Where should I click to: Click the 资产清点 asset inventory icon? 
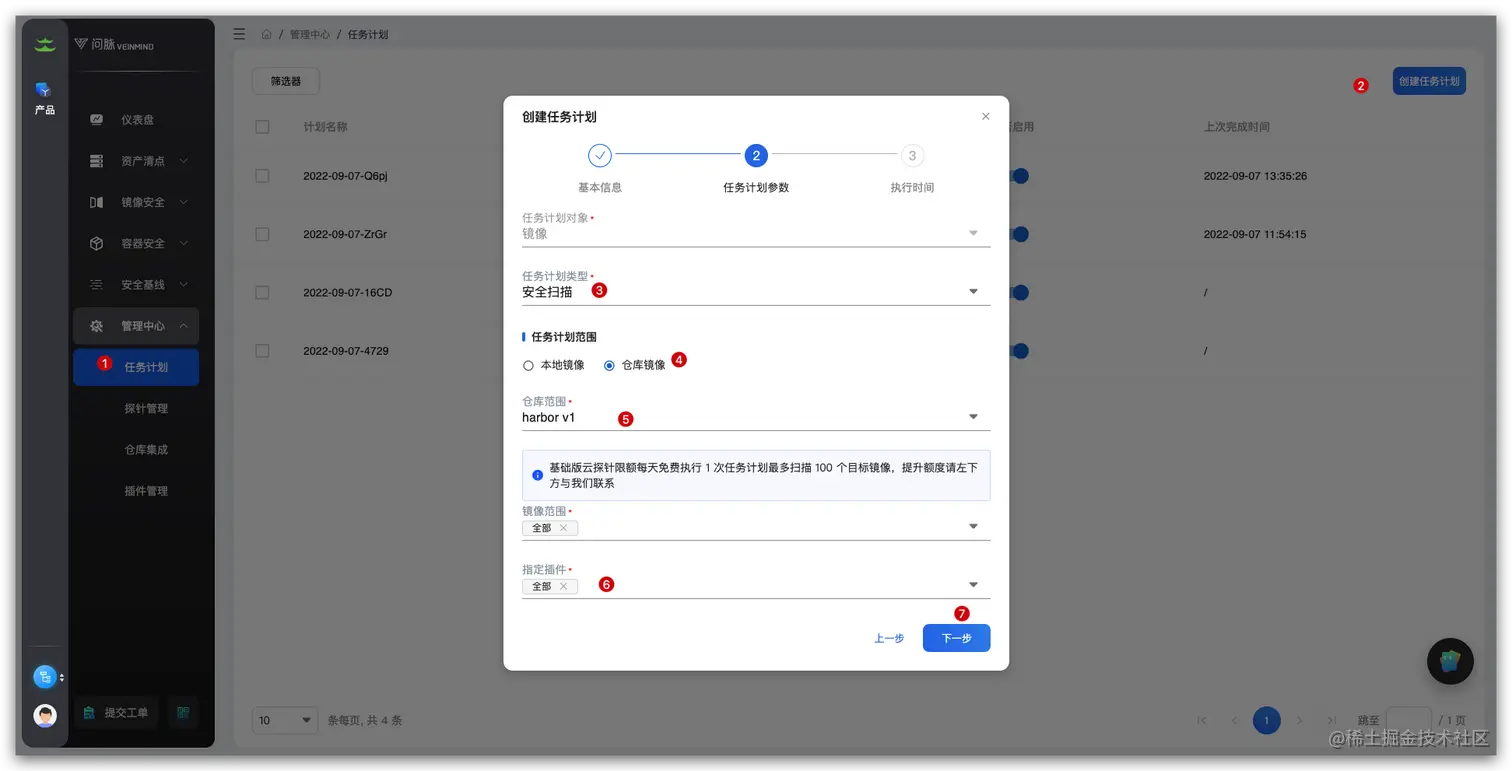coord(96,161)
